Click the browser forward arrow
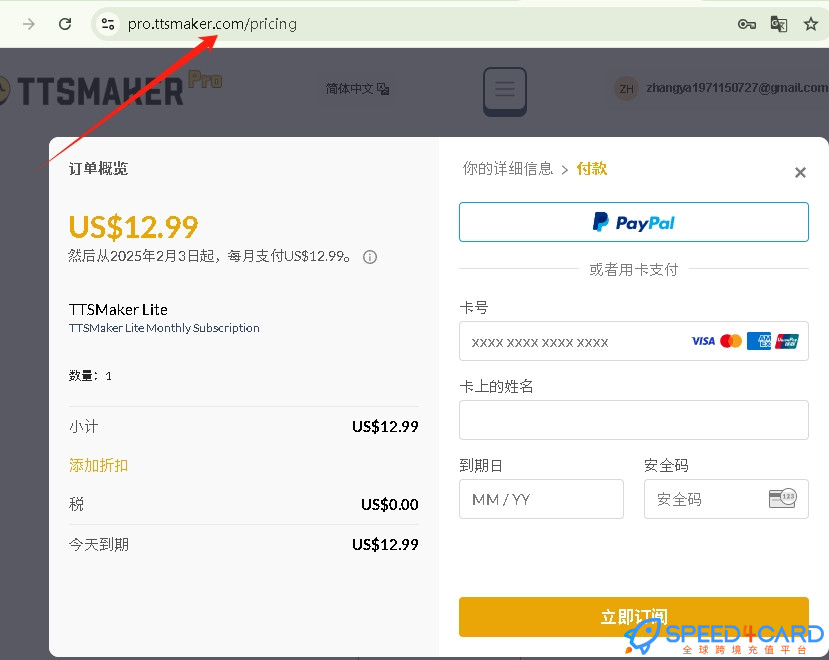 tap(29, 24)
